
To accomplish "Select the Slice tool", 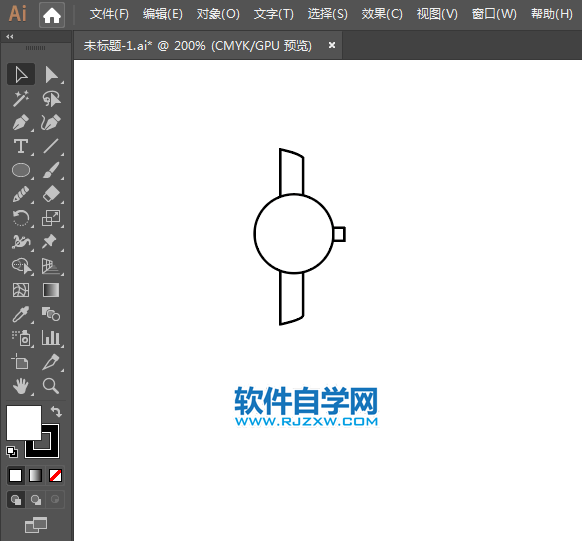I will pyautogui.click(x=51, y=362).
